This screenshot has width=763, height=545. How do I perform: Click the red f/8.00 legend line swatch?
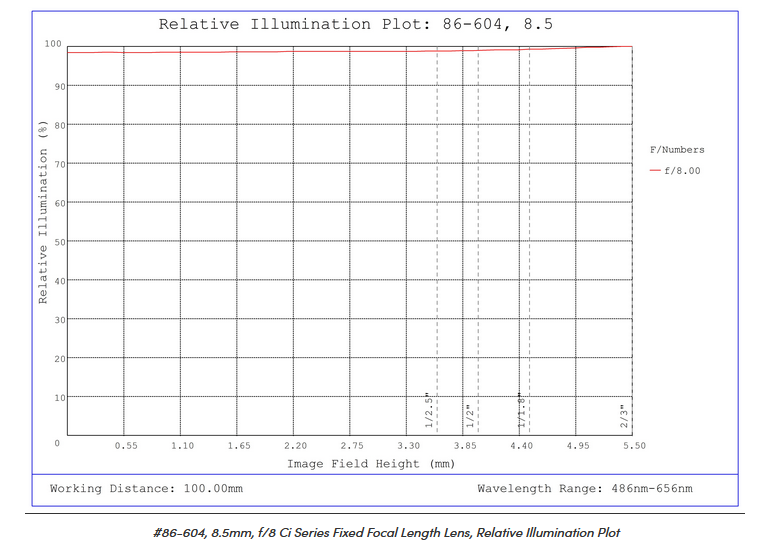tap(655, 171)
